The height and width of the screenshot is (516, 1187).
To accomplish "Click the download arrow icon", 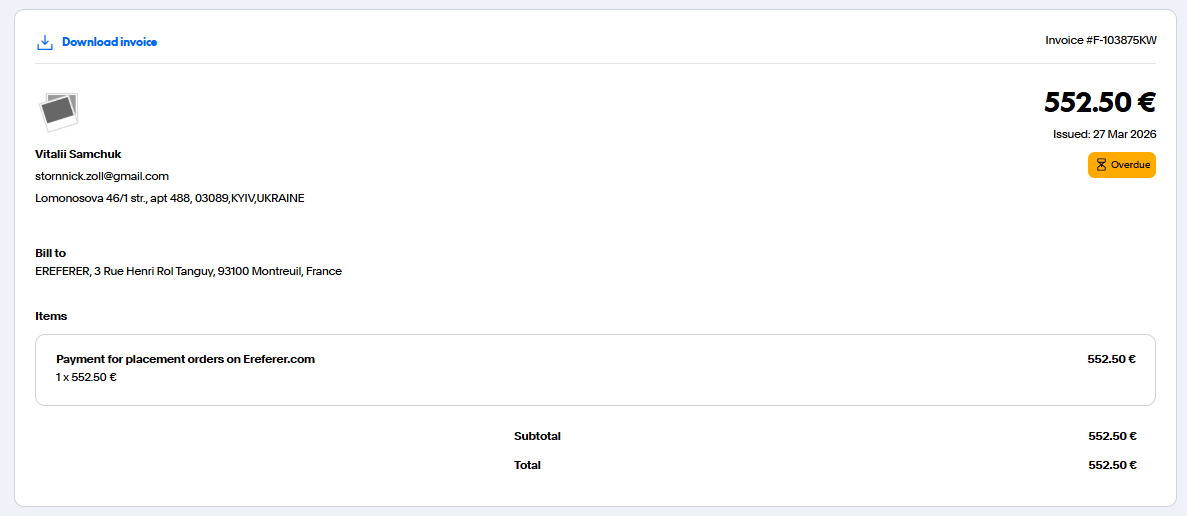I will click(x=44, y=42).
